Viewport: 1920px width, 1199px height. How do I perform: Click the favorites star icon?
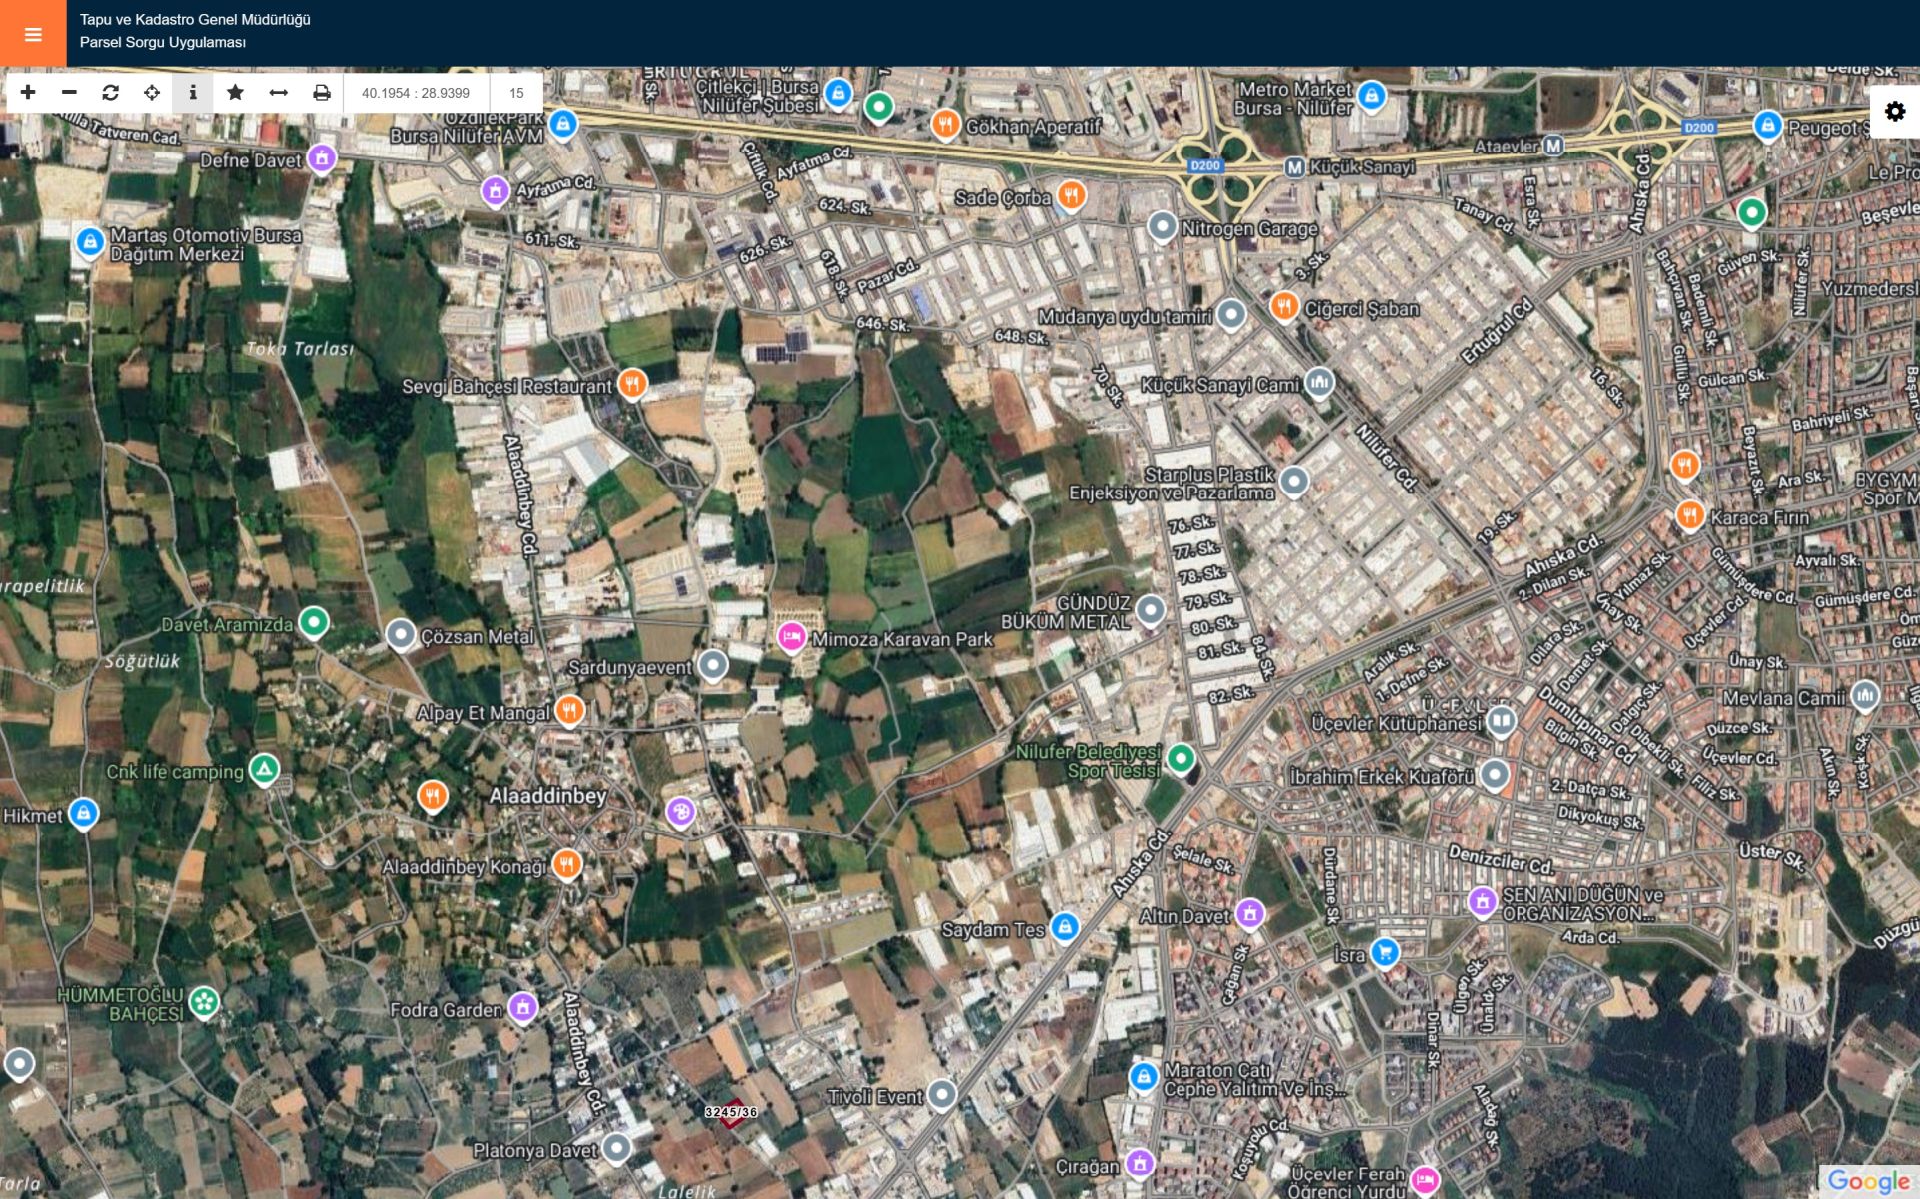235,93
